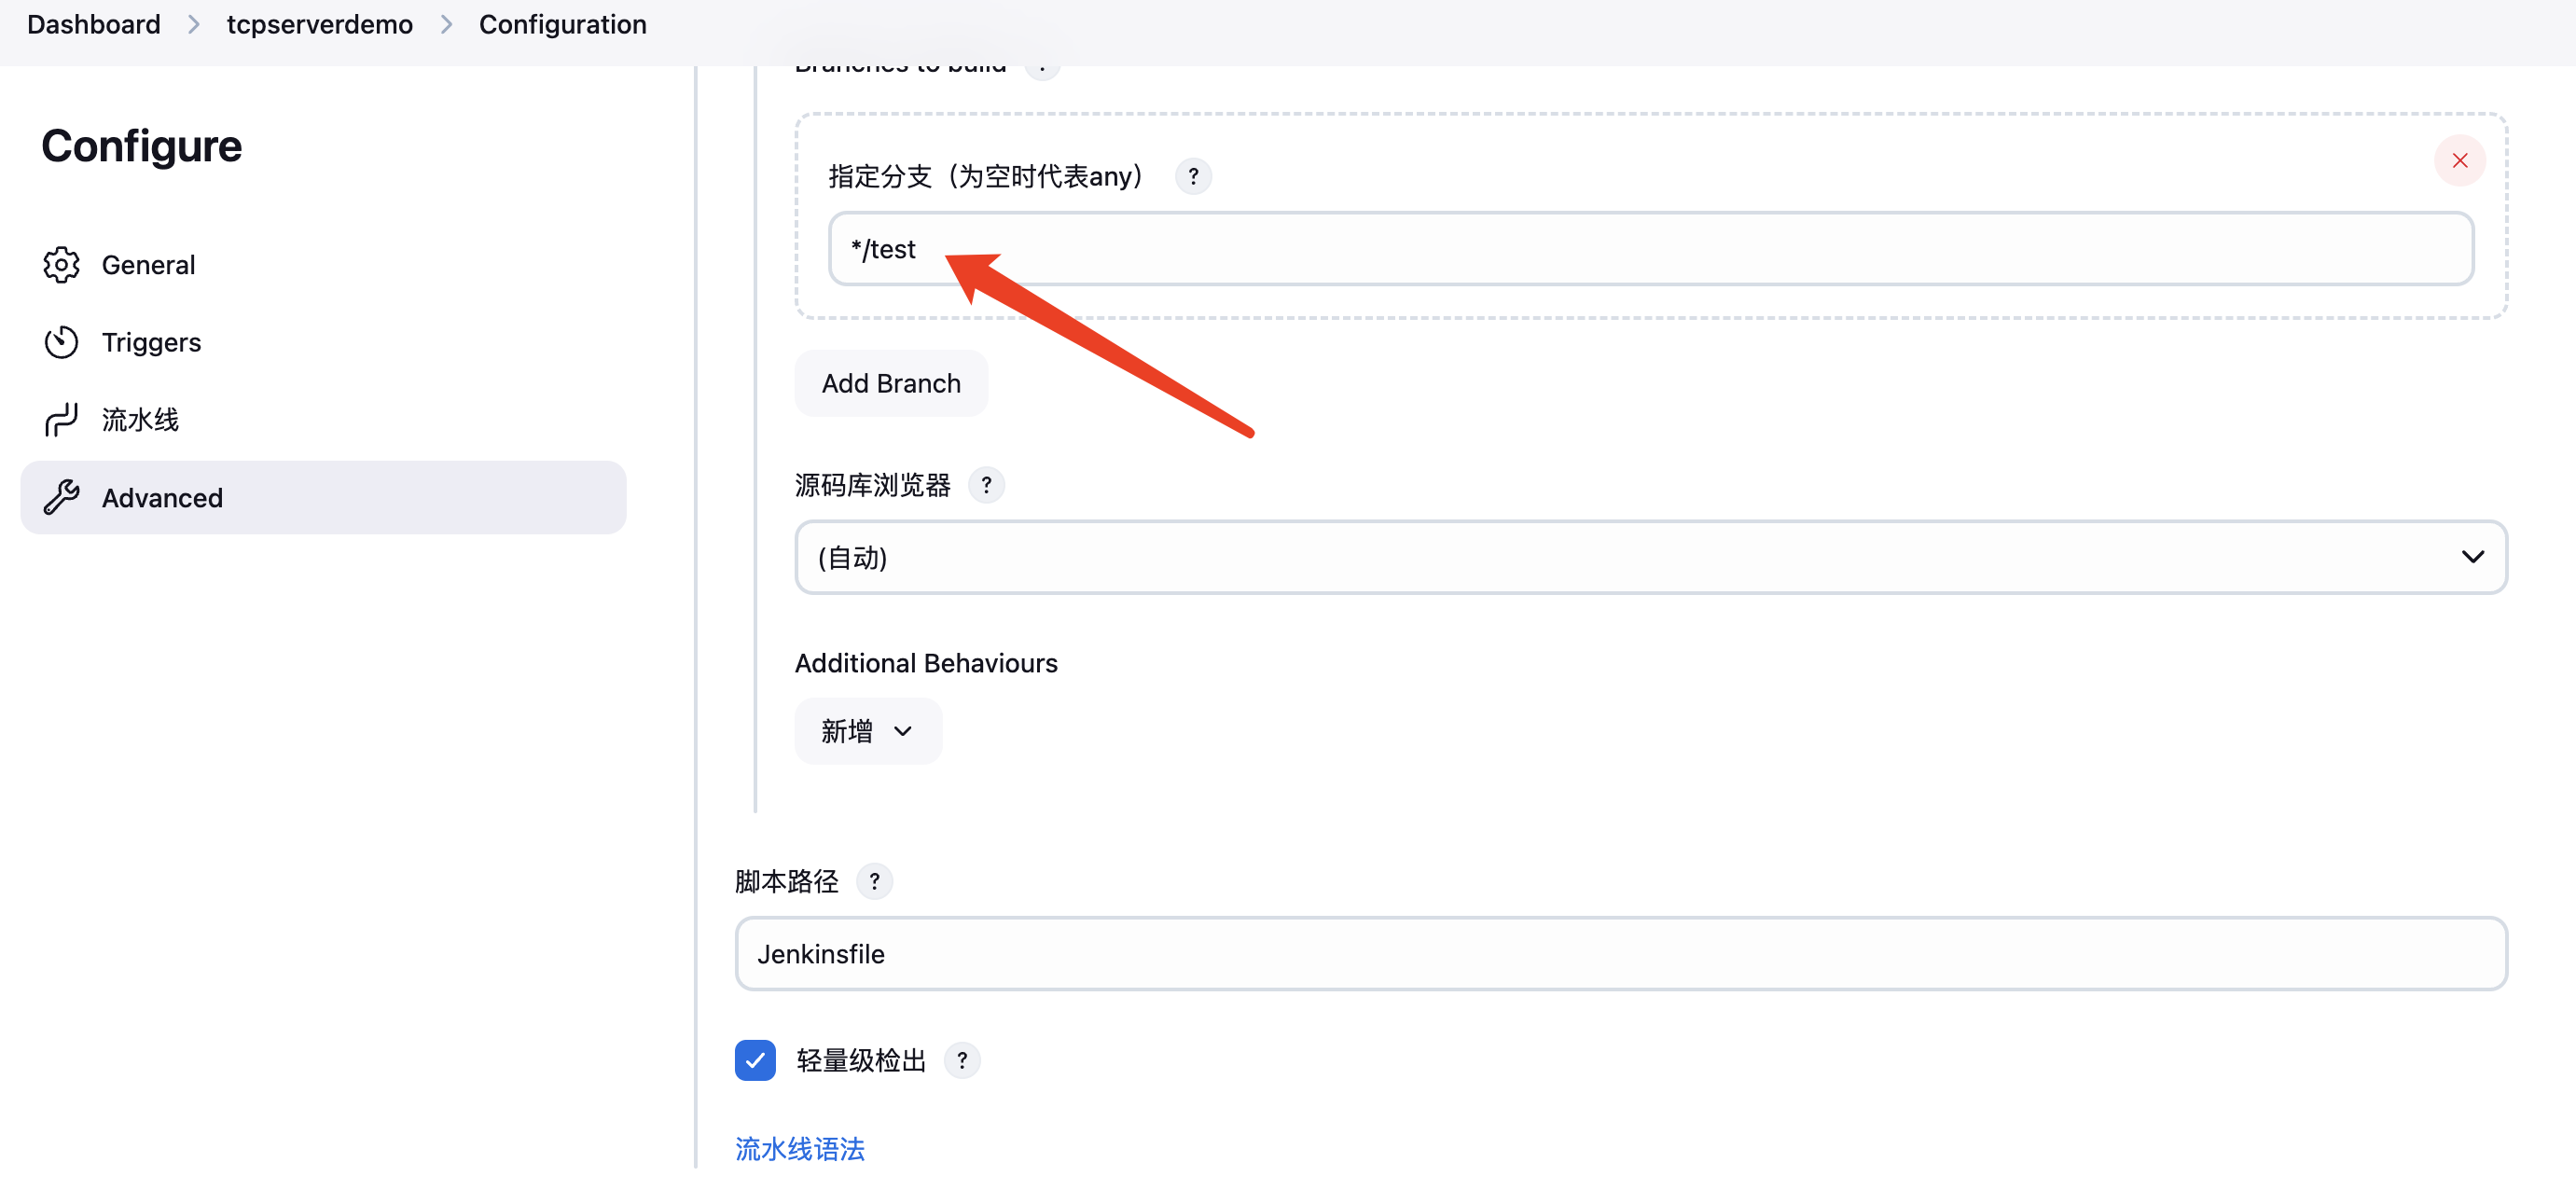Open tcpserverdemo breadcrumb link

[x=319, y=24]
